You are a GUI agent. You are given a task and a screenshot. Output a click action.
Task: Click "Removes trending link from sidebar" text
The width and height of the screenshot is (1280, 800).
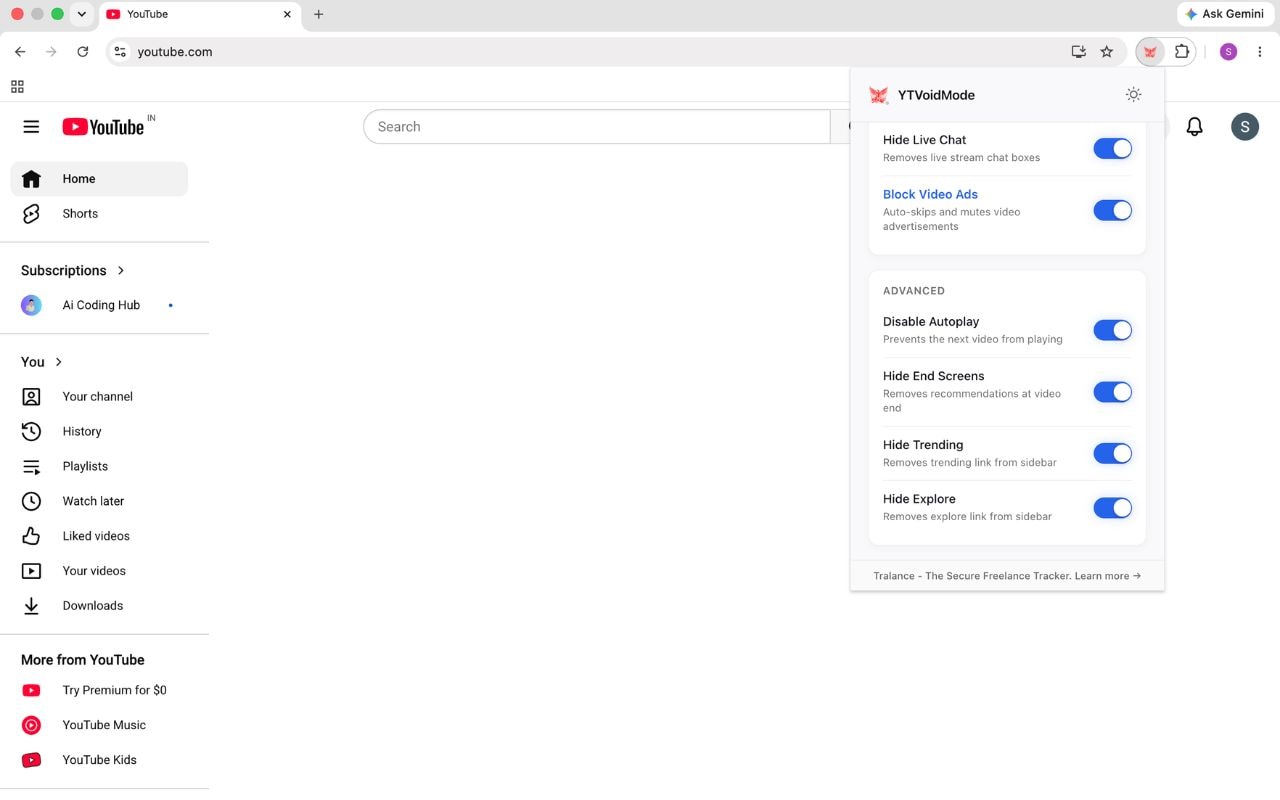pos(970,462)
